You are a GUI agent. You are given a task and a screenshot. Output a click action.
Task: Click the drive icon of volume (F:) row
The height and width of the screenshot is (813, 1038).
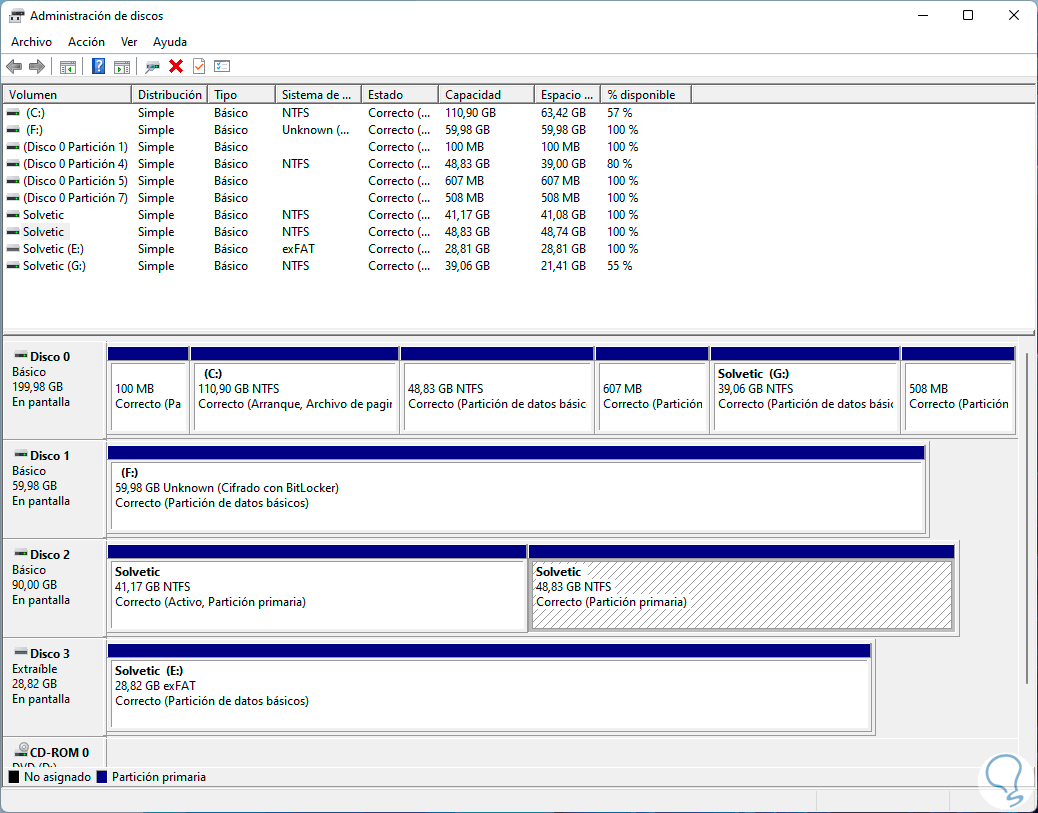(13, 130)
